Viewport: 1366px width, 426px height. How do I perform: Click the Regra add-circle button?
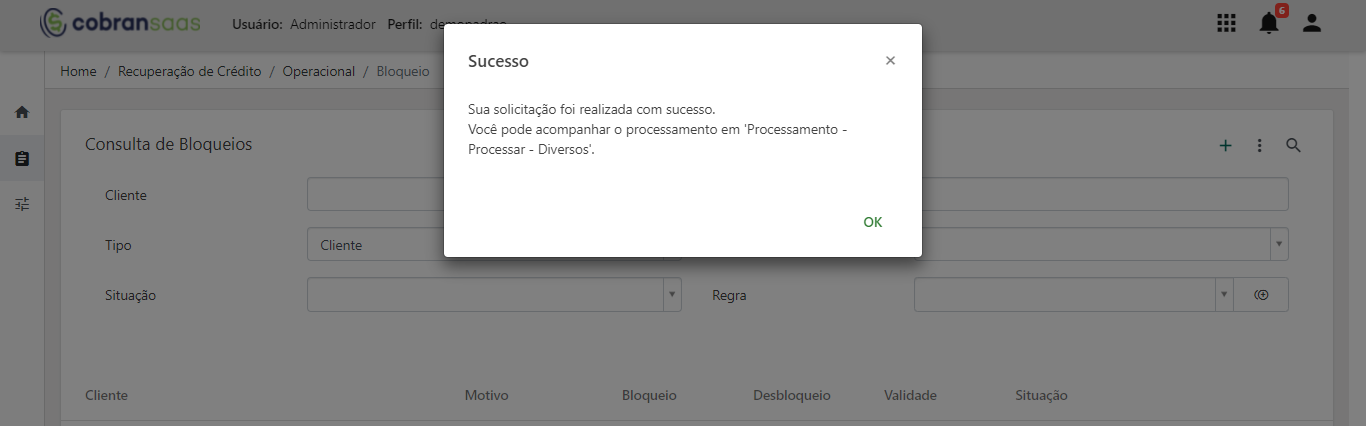point(1261,295)
